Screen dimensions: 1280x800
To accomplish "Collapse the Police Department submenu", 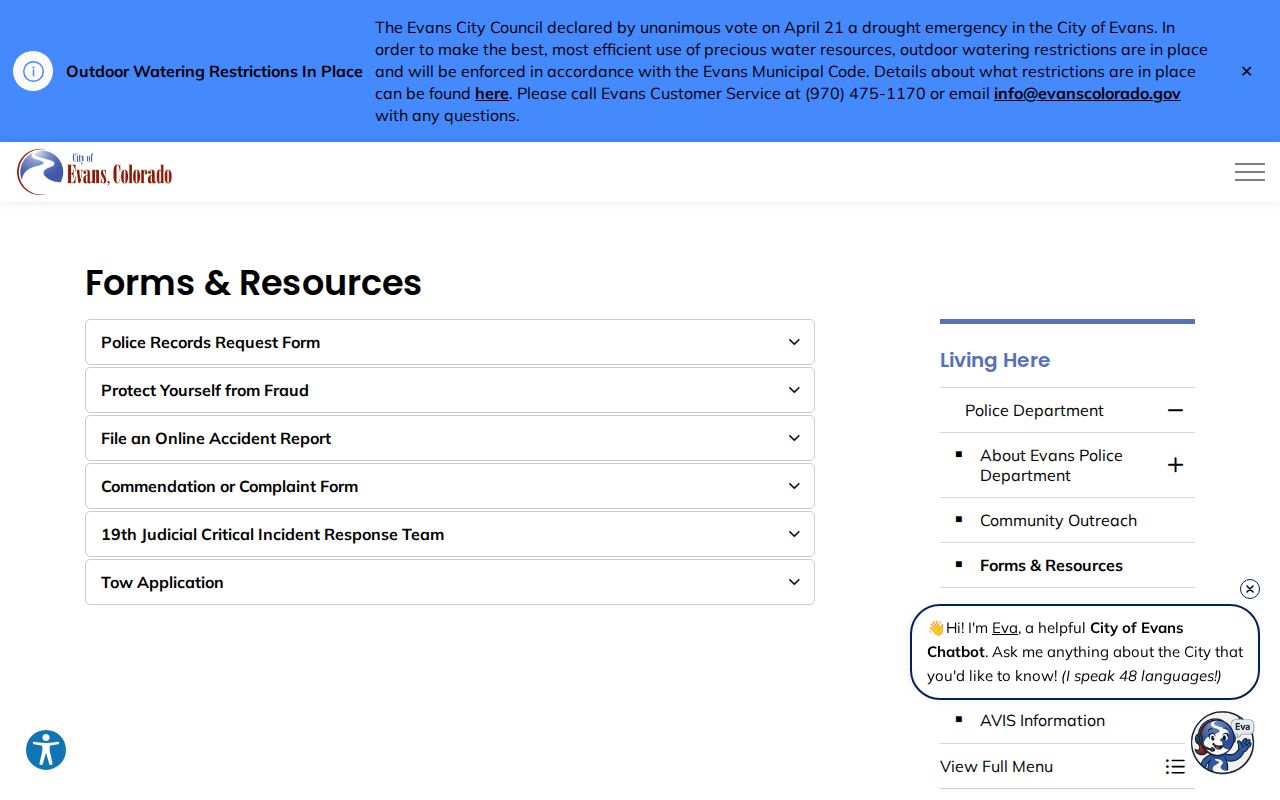I will 1175,410.
